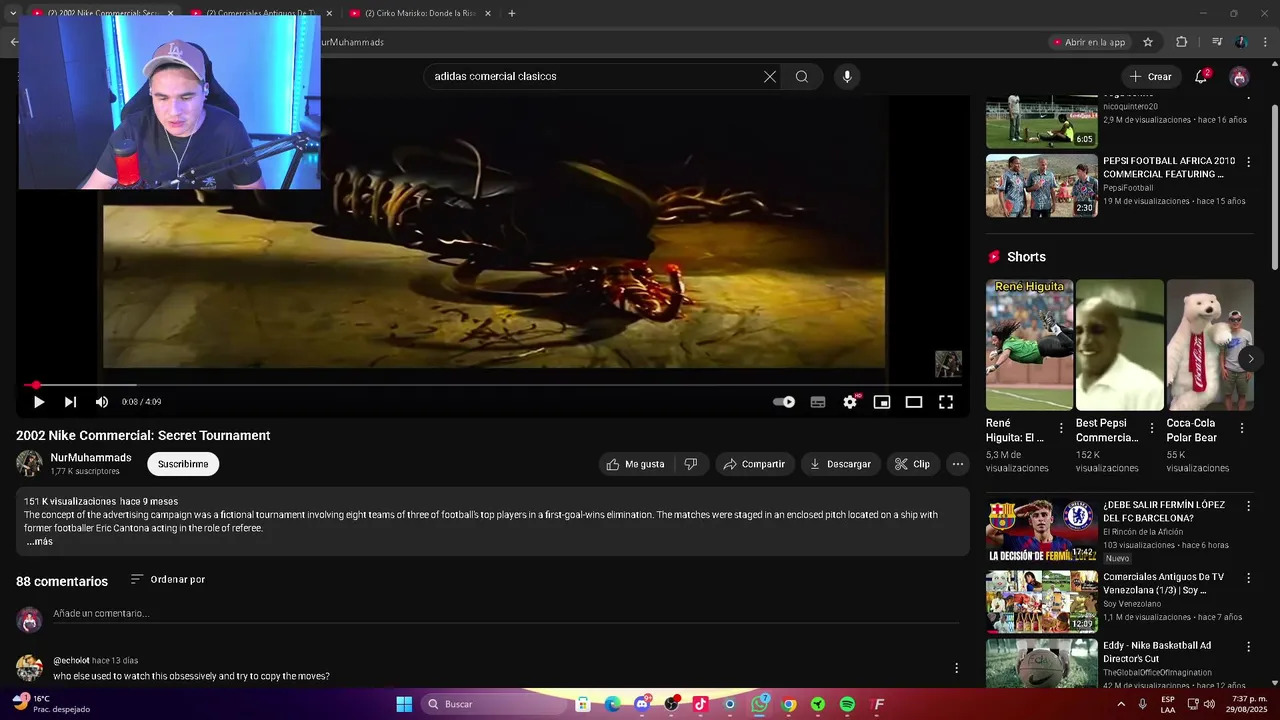The width and height of the screenshot is (1280, 720).
Task: Open Comerciales Antiguos De TV Venezolana video
Action: pos(1042,602)
